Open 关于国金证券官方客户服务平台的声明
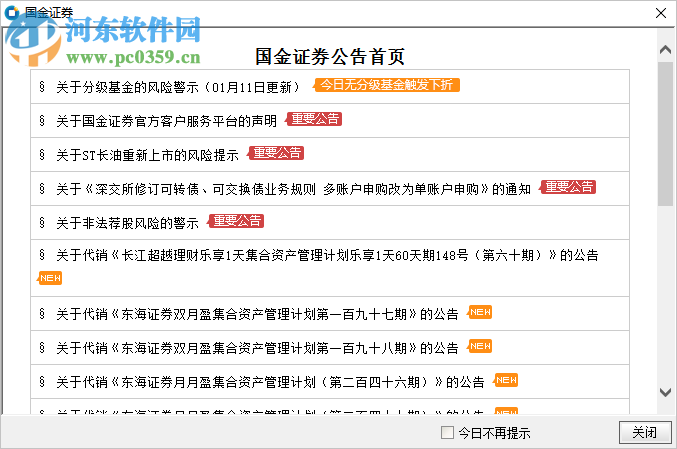 click(x=166, y=121)
